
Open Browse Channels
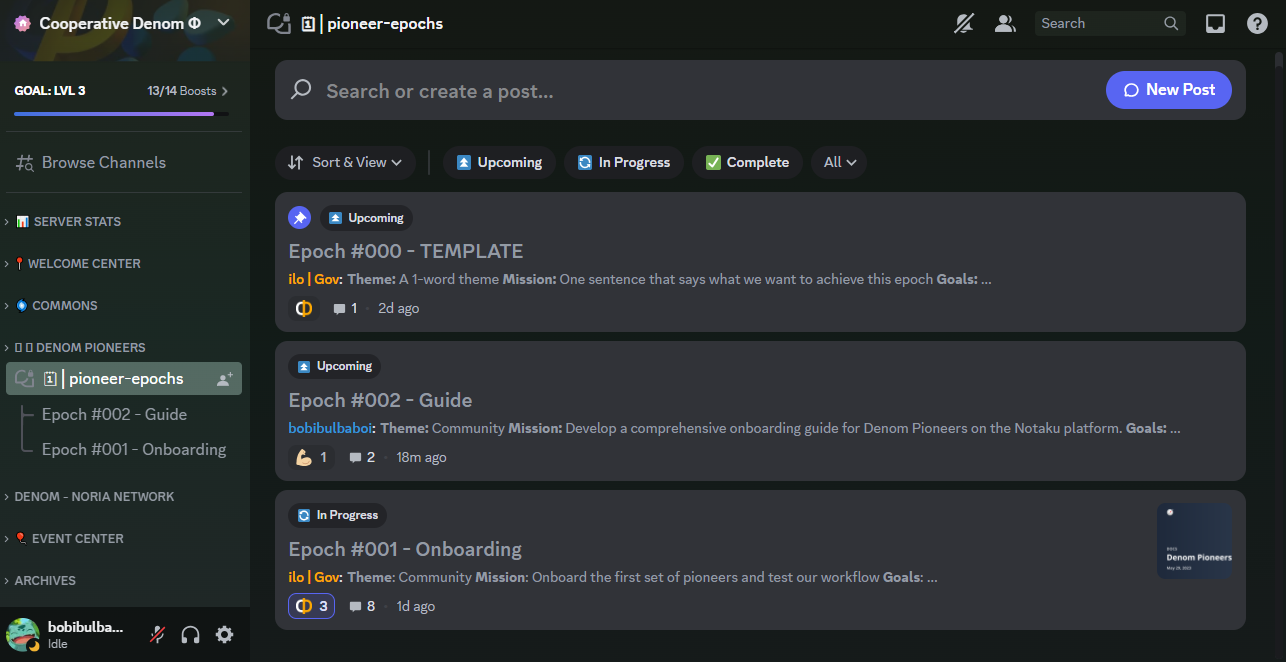pyautogui.click(x=104, y=162)
